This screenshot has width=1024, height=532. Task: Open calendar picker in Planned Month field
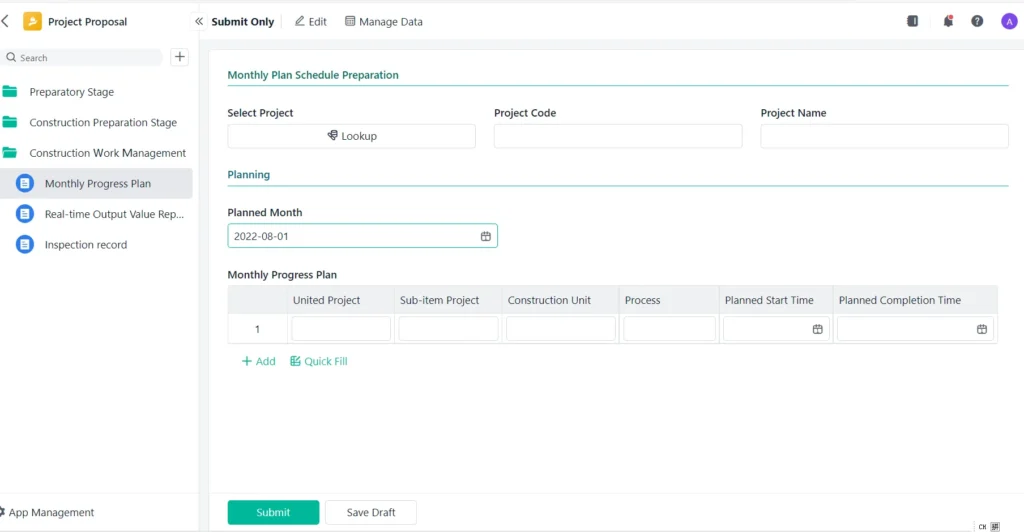click(x=486, y=236)
